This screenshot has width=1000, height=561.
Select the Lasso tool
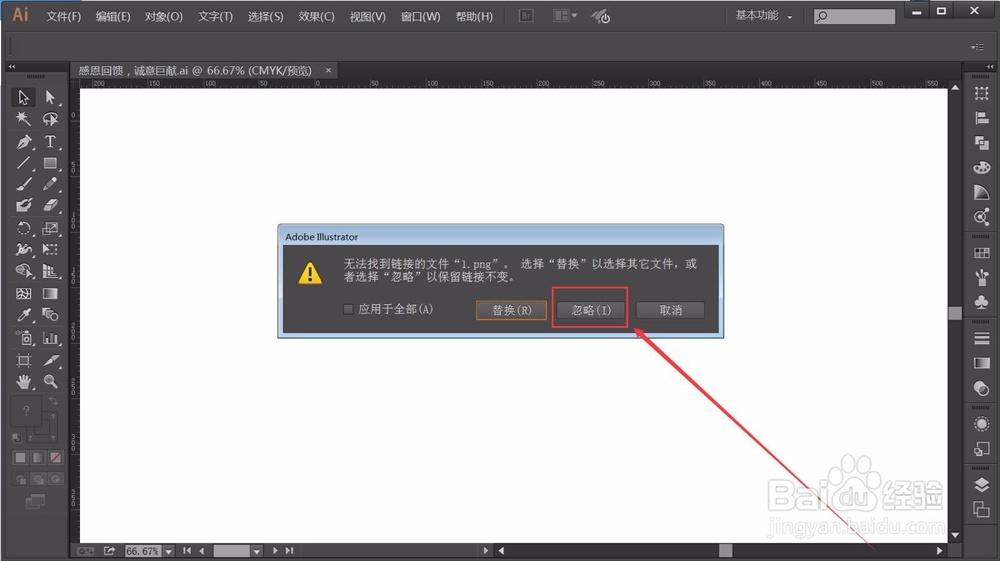[x=50, y=119]
